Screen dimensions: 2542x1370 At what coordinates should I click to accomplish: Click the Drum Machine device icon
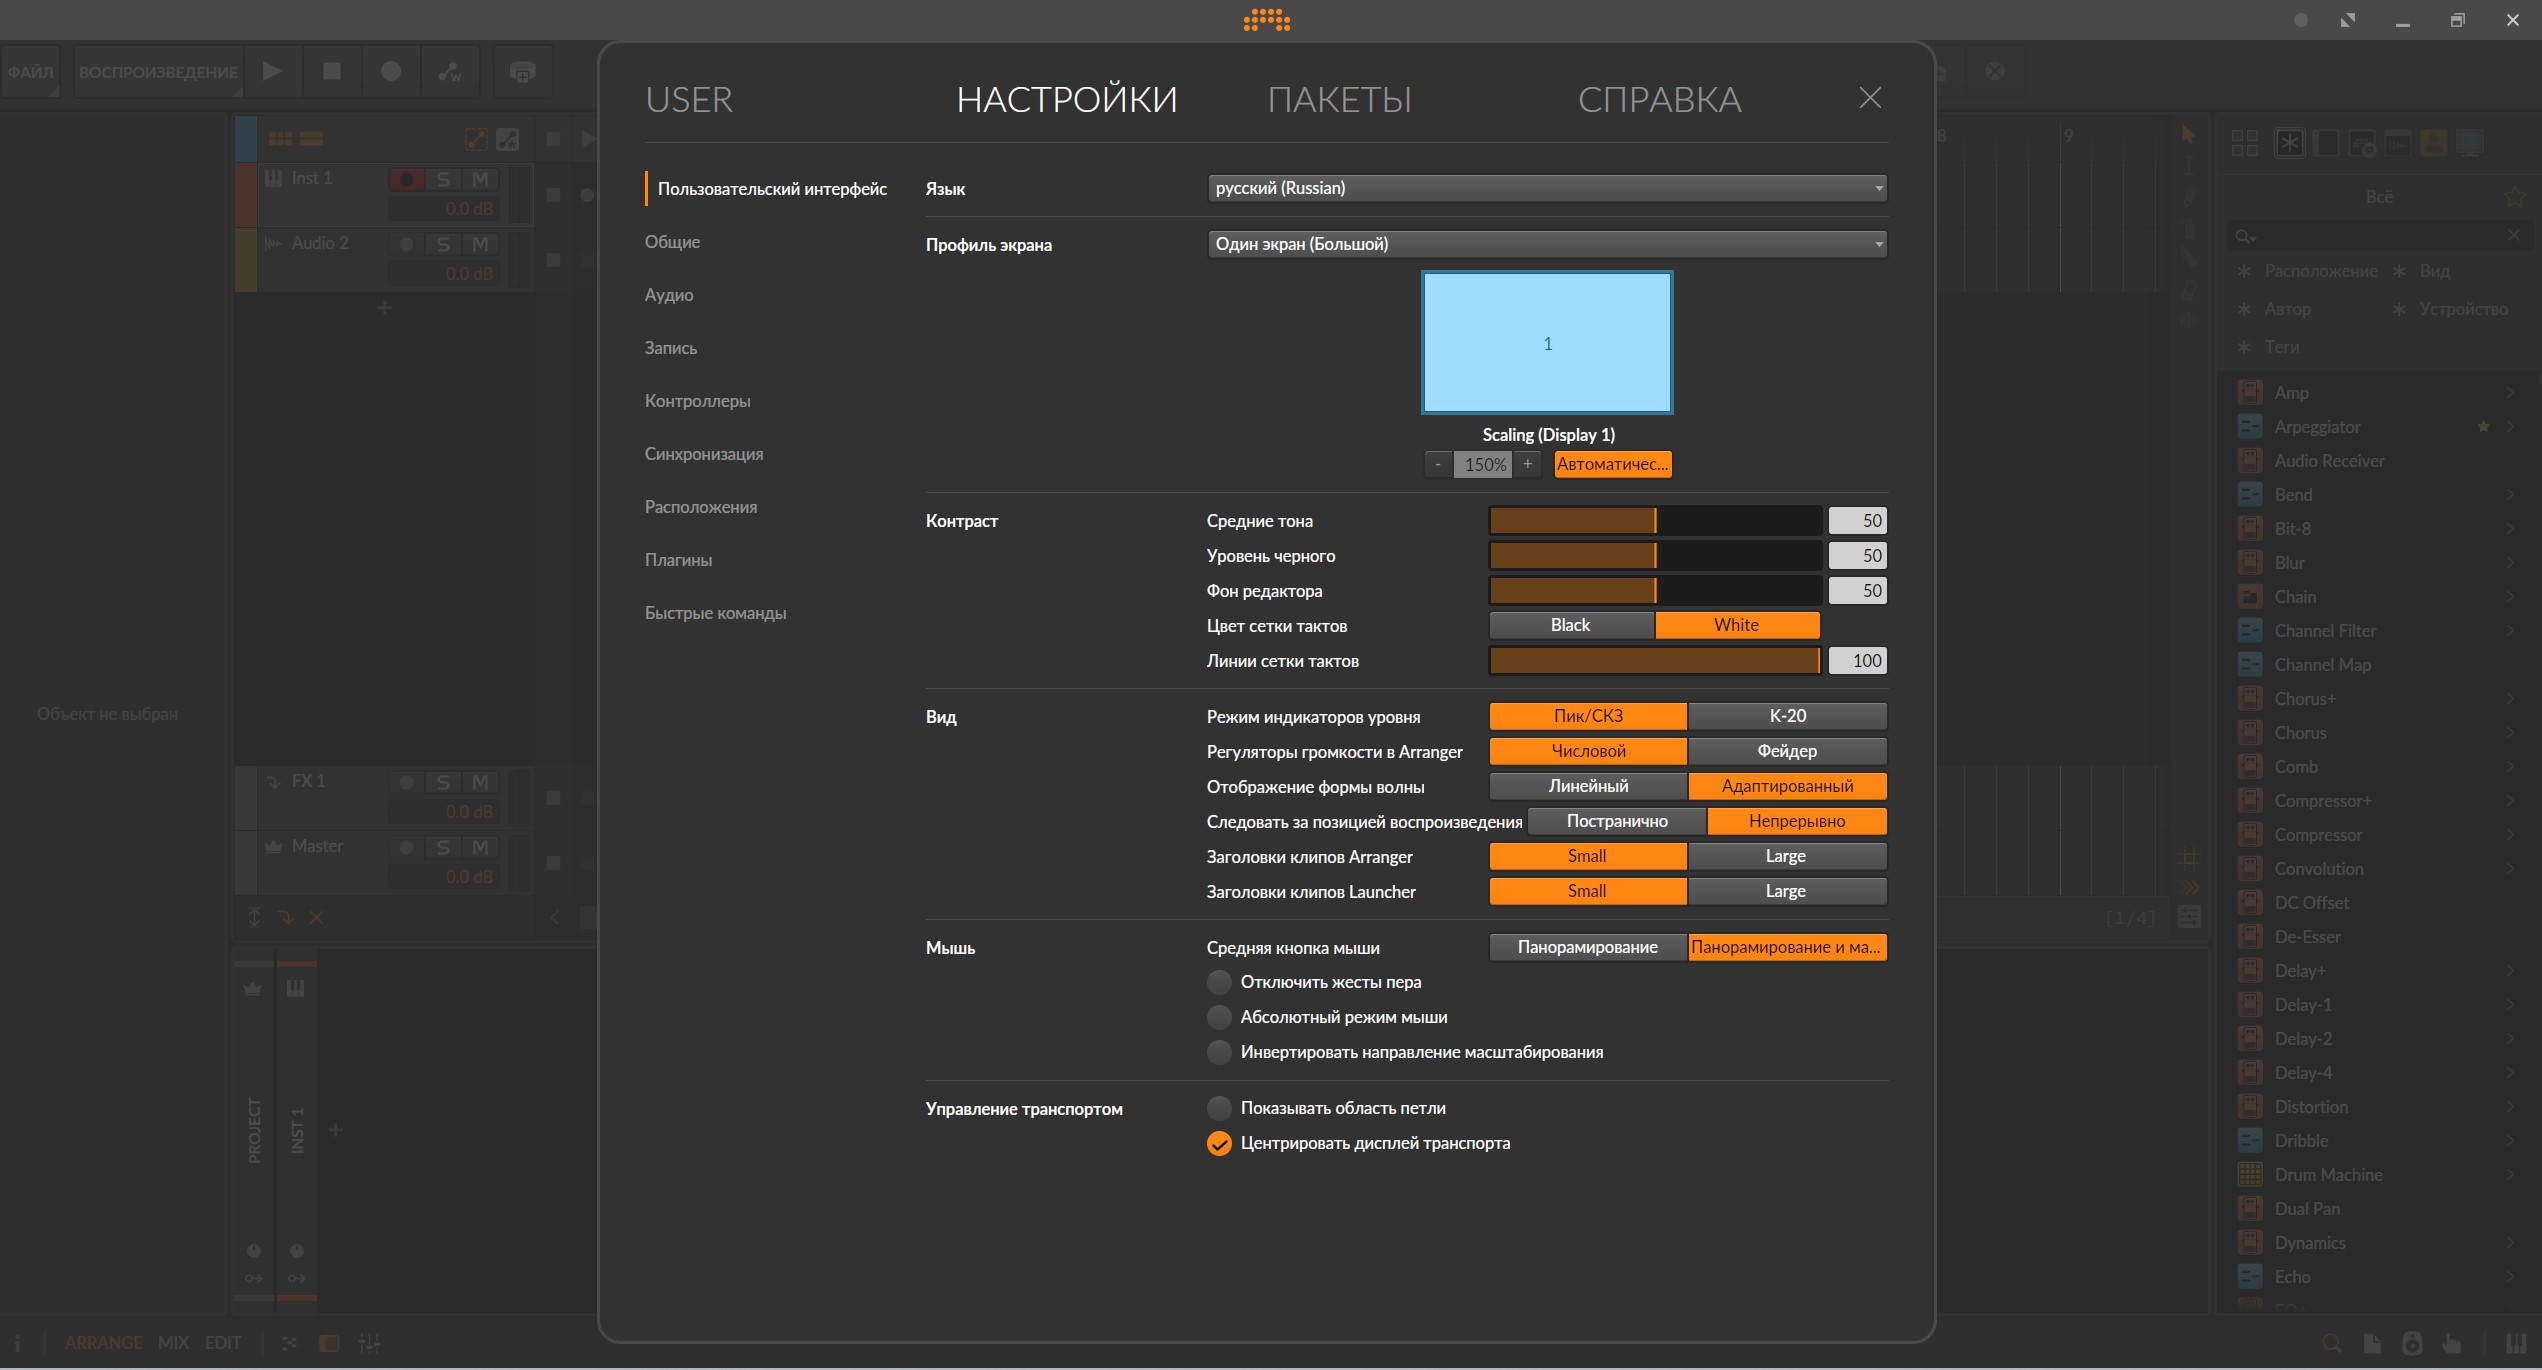coord(2249,1174)
